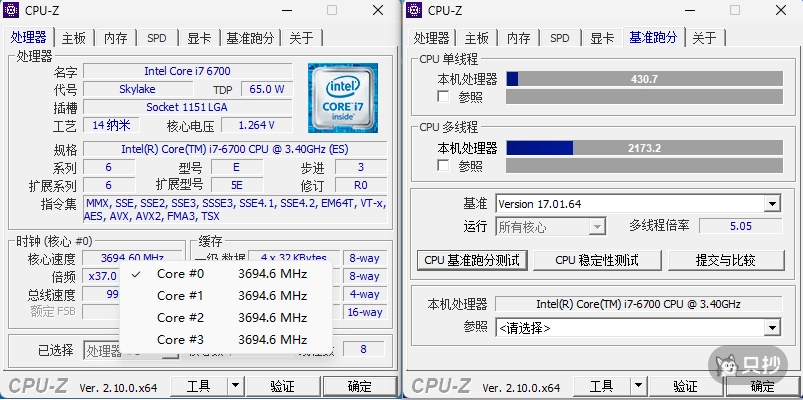Switch to SPD tab in left window
This screenshot has width=803, height=400.
coord(157,38)
